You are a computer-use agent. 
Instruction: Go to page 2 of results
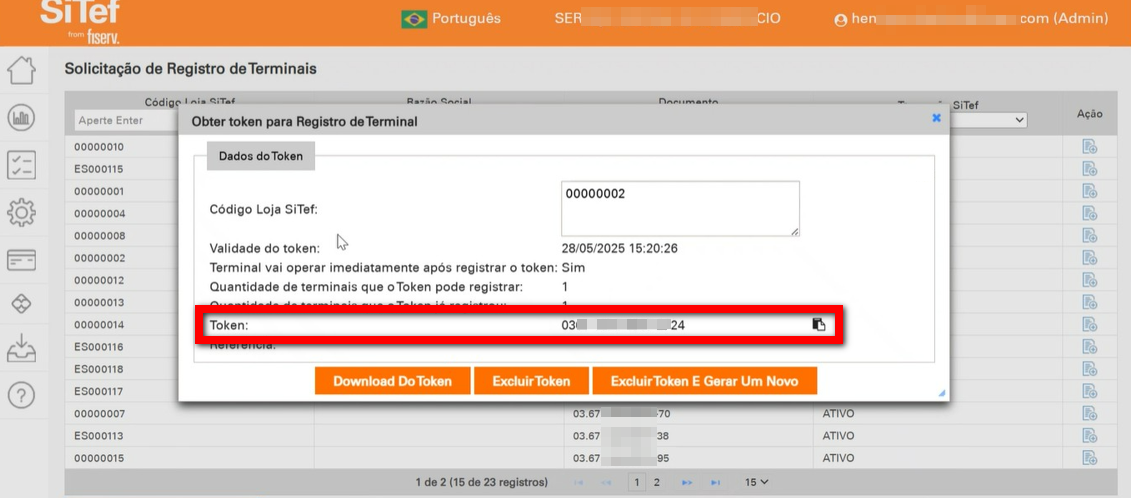[657, 482]
